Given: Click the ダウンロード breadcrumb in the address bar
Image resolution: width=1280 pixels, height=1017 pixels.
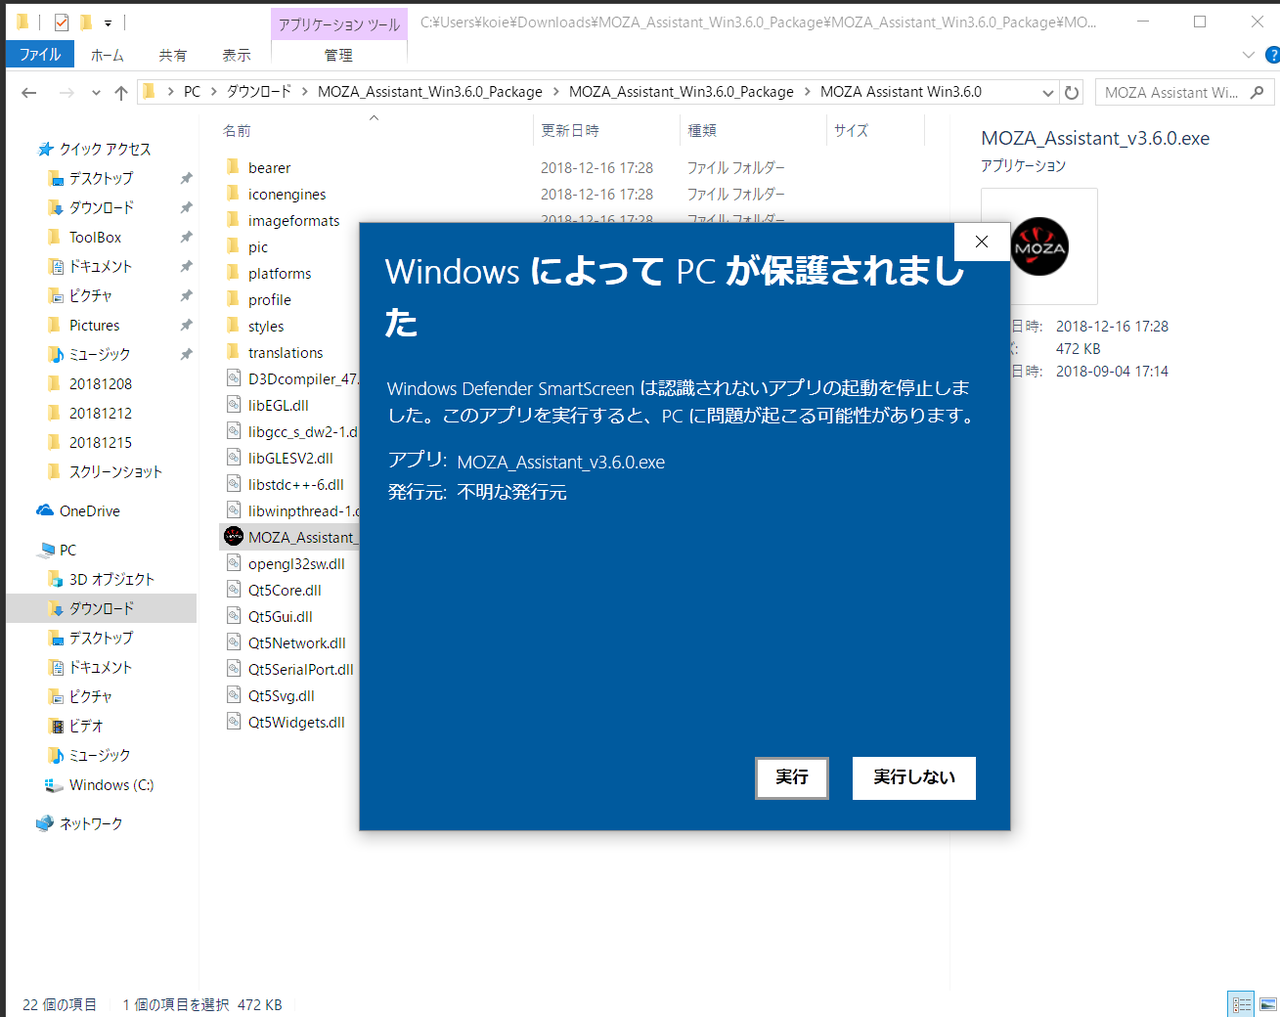Looking at the screenshot, I should click(x=259, y=92).
